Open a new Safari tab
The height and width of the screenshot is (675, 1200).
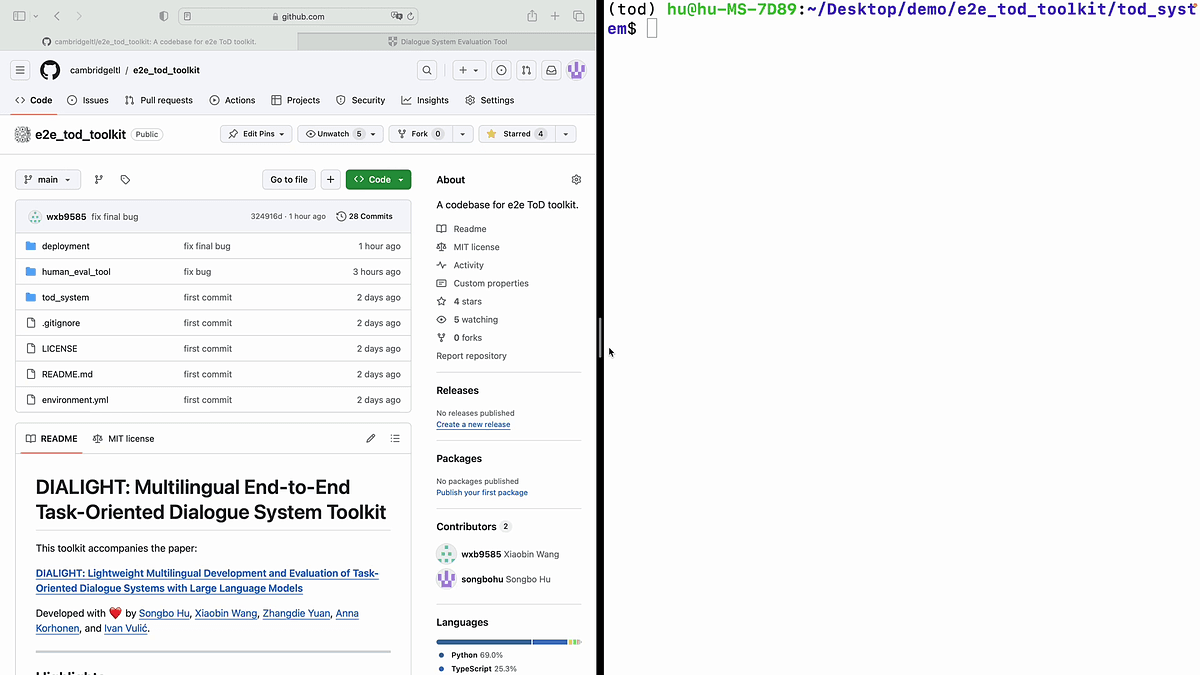click(x=555, y=16)
